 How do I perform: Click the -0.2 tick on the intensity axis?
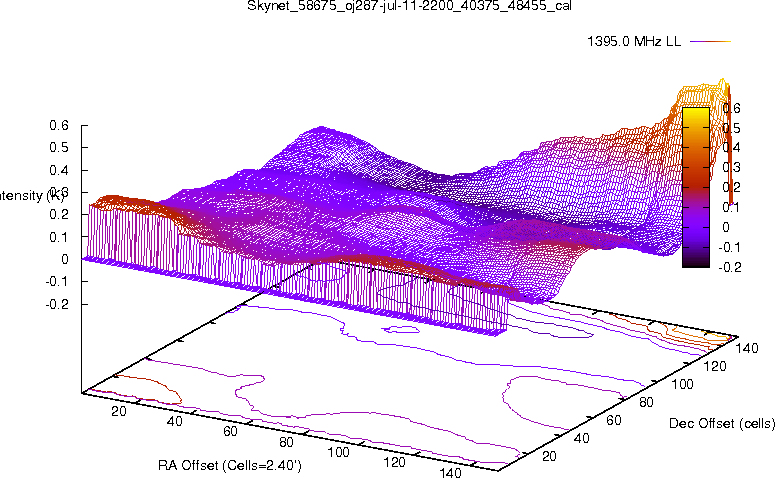coord(57,304)
